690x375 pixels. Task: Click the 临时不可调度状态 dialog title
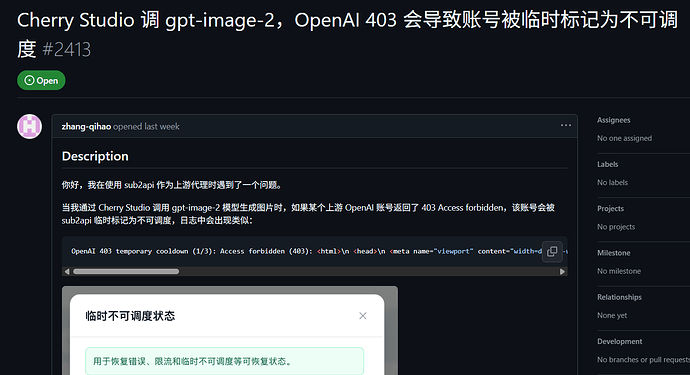click(x=130, y=316)
